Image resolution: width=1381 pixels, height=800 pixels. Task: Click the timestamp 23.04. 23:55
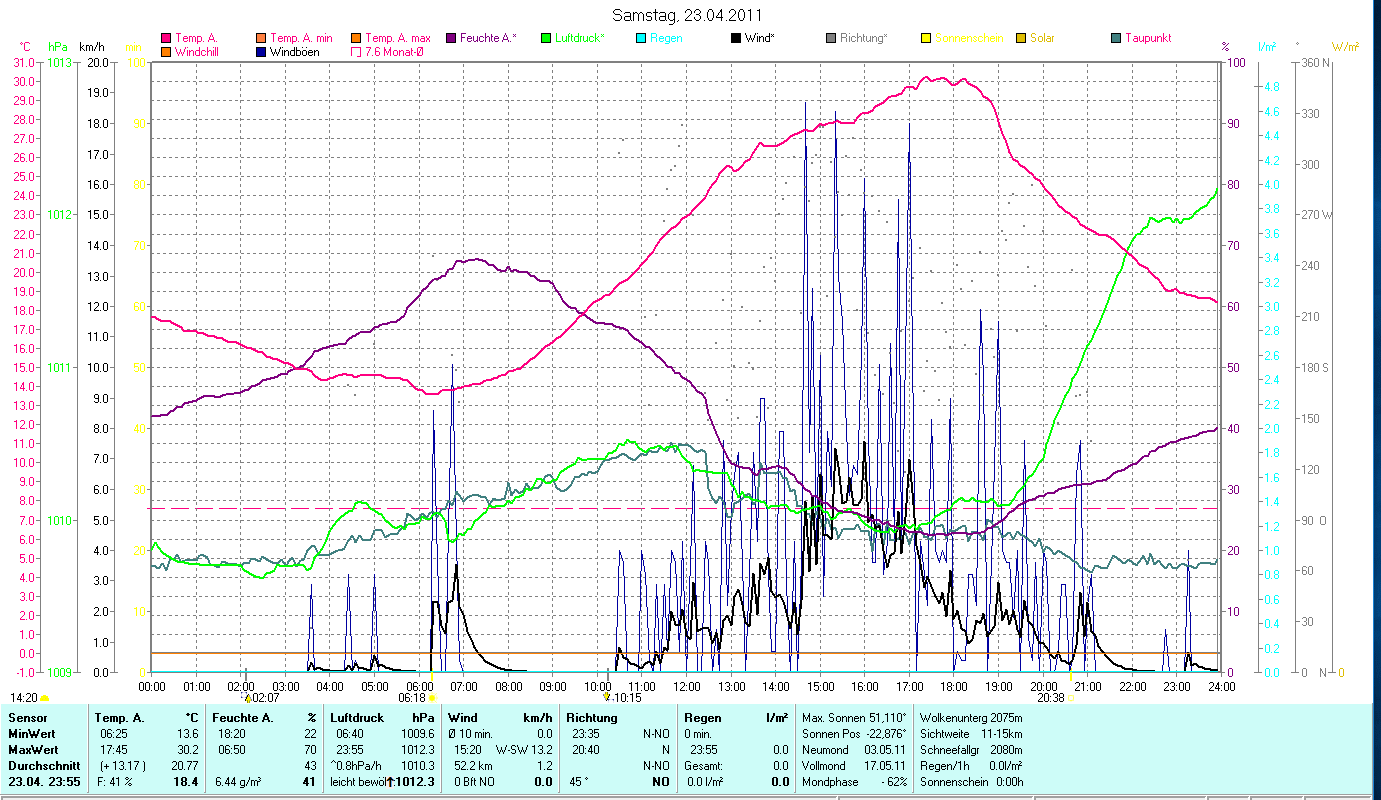coord(45,782)
